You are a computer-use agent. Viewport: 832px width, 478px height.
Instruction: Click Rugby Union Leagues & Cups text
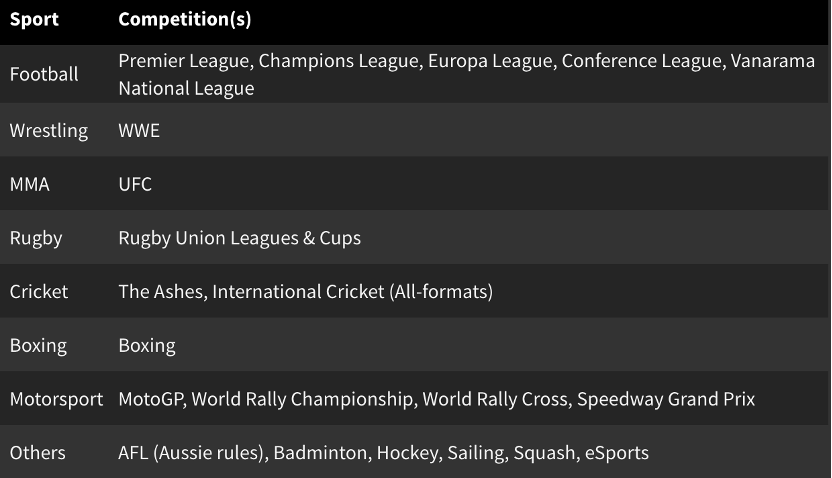pyautogui.click(x=239, y=238)
